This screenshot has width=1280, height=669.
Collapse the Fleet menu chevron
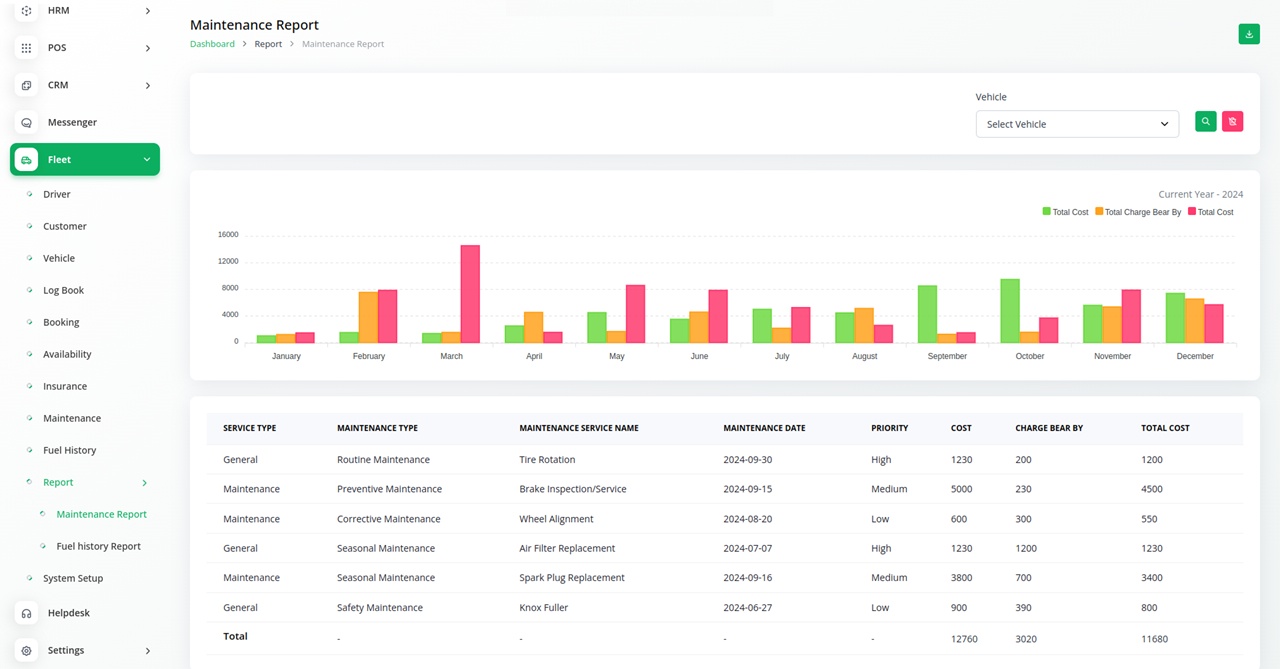pos(147,160)
